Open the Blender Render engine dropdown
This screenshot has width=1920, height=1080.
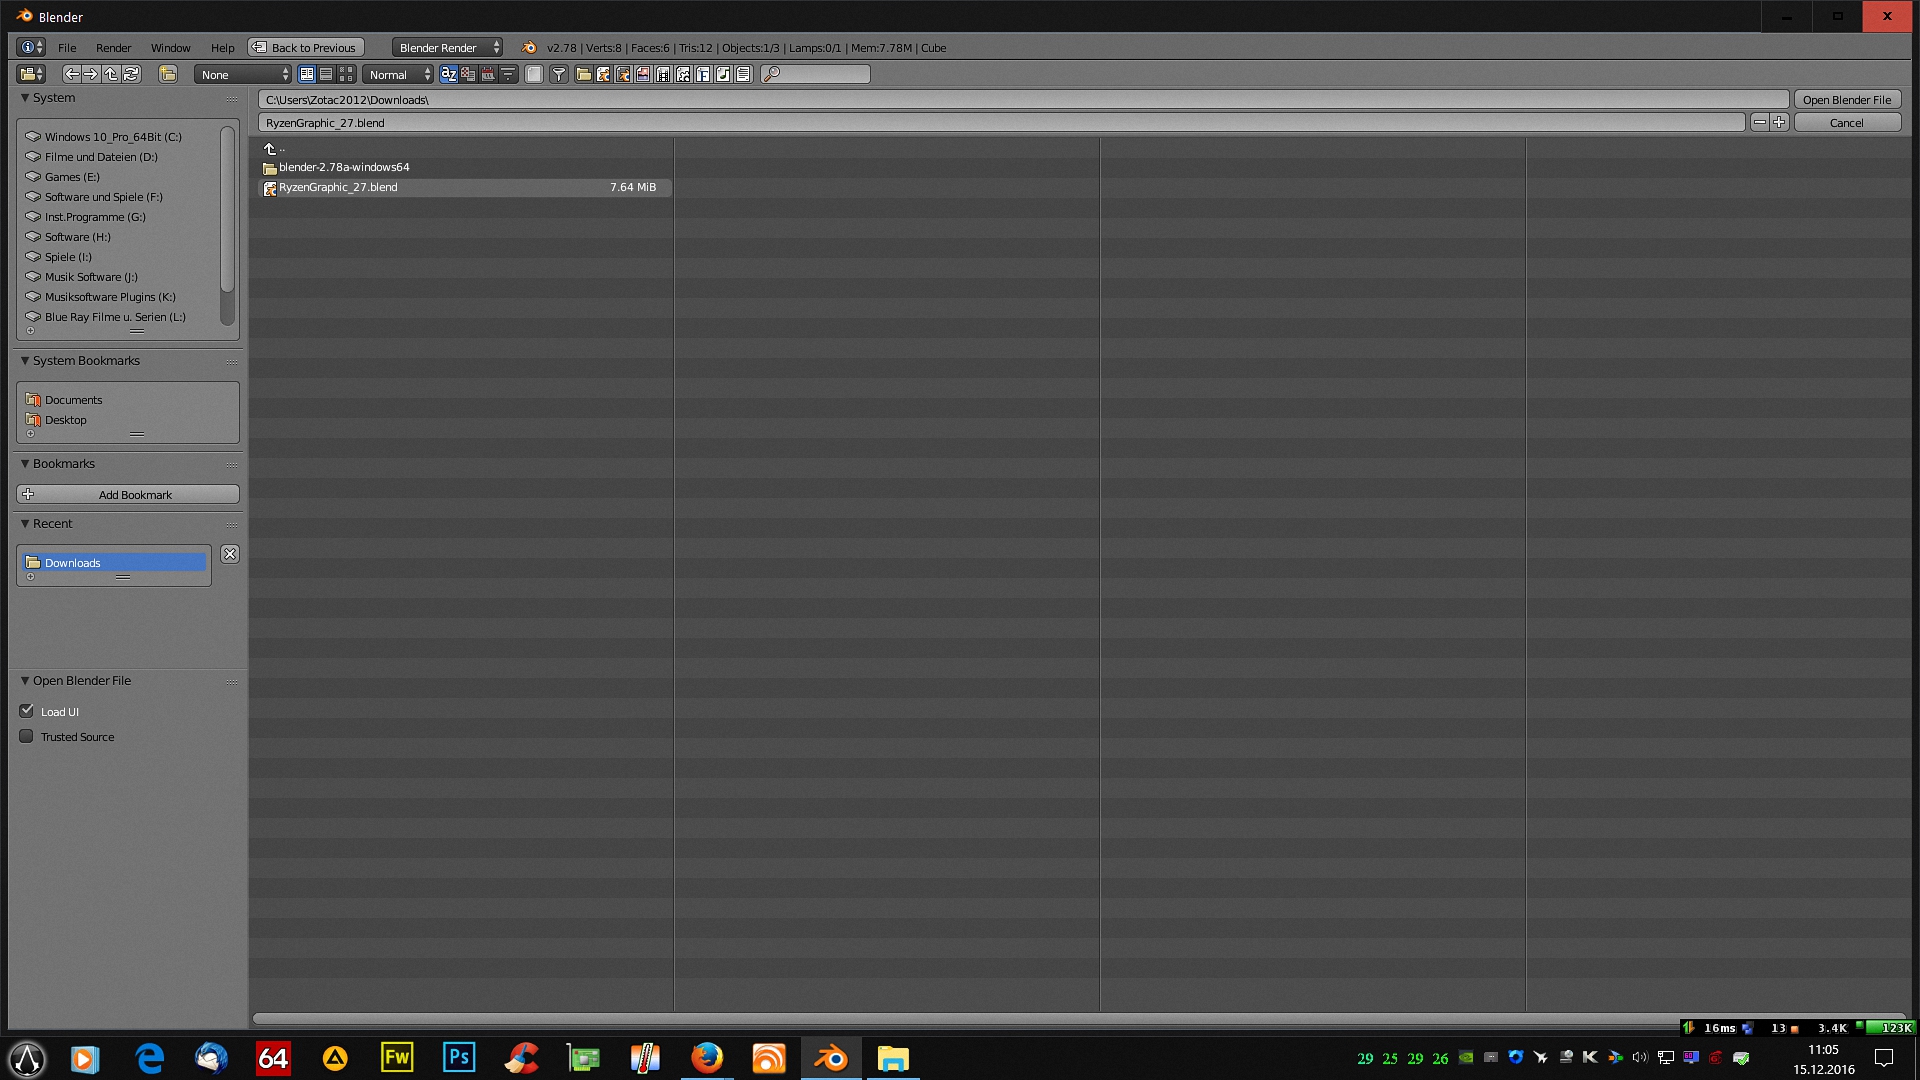(447, 47)
